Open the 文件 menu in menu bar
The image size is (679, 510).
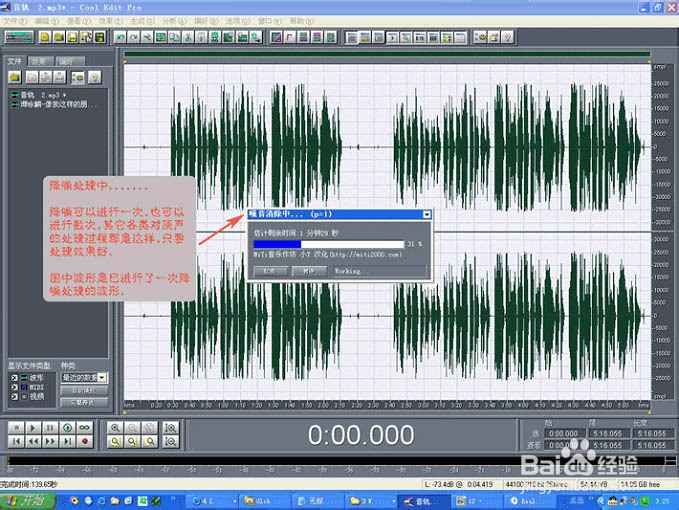coord(14,21)
